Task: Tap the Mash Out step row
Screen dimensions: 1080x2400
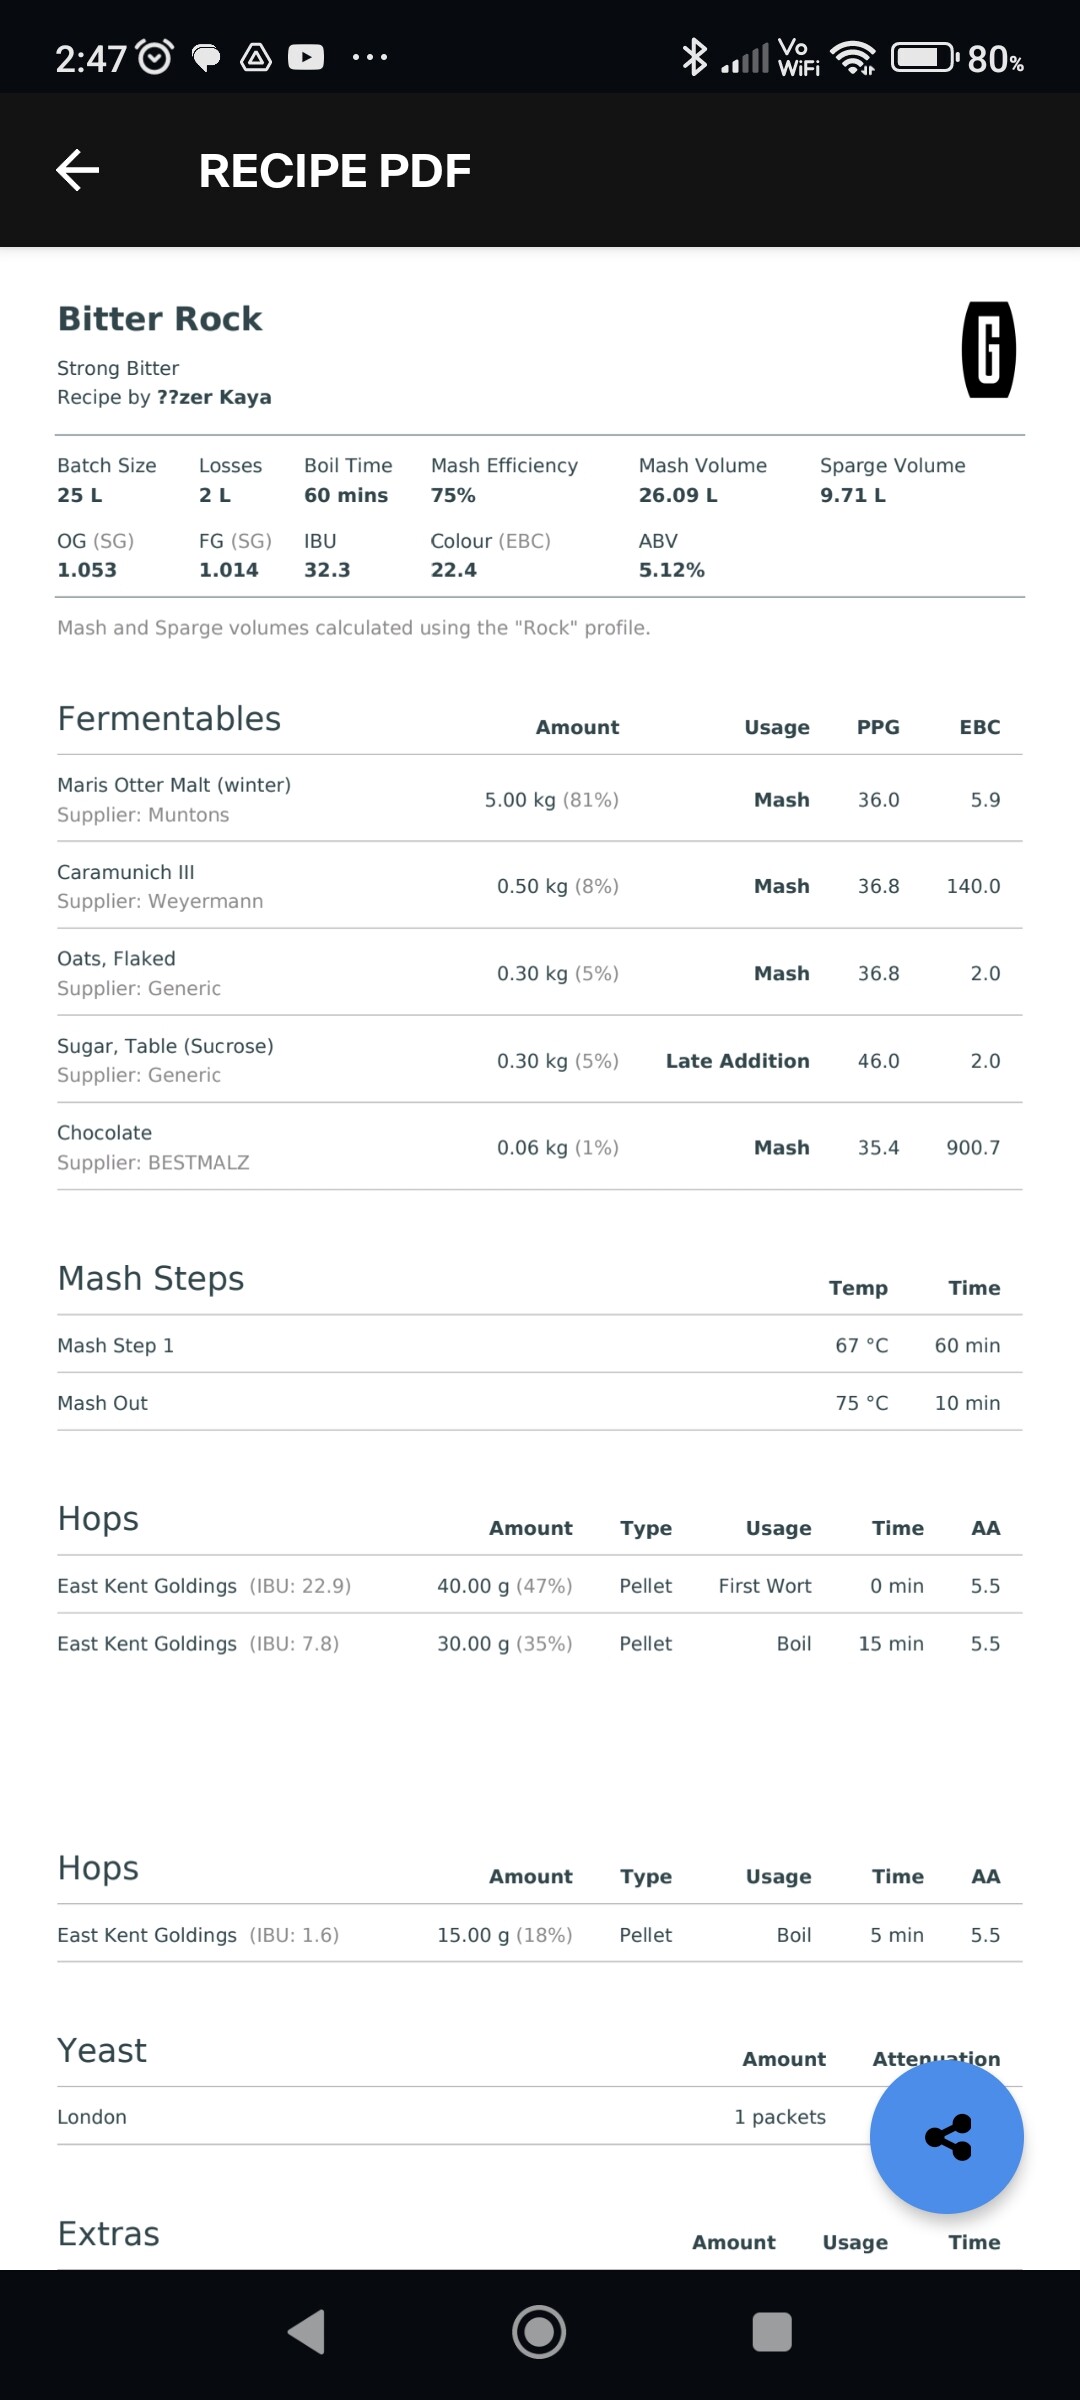Action: tap(540, 1402)
